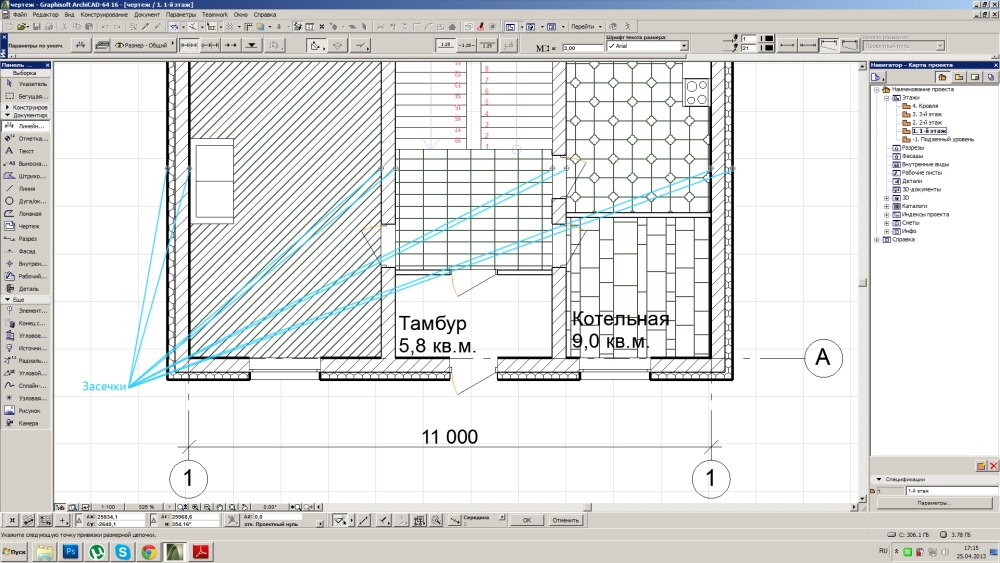Image resolution: width=1000 pixels, height=563 pixels.
Task: Open the Перейти dropdown in toolbar
Action: (x=585, y=27)
